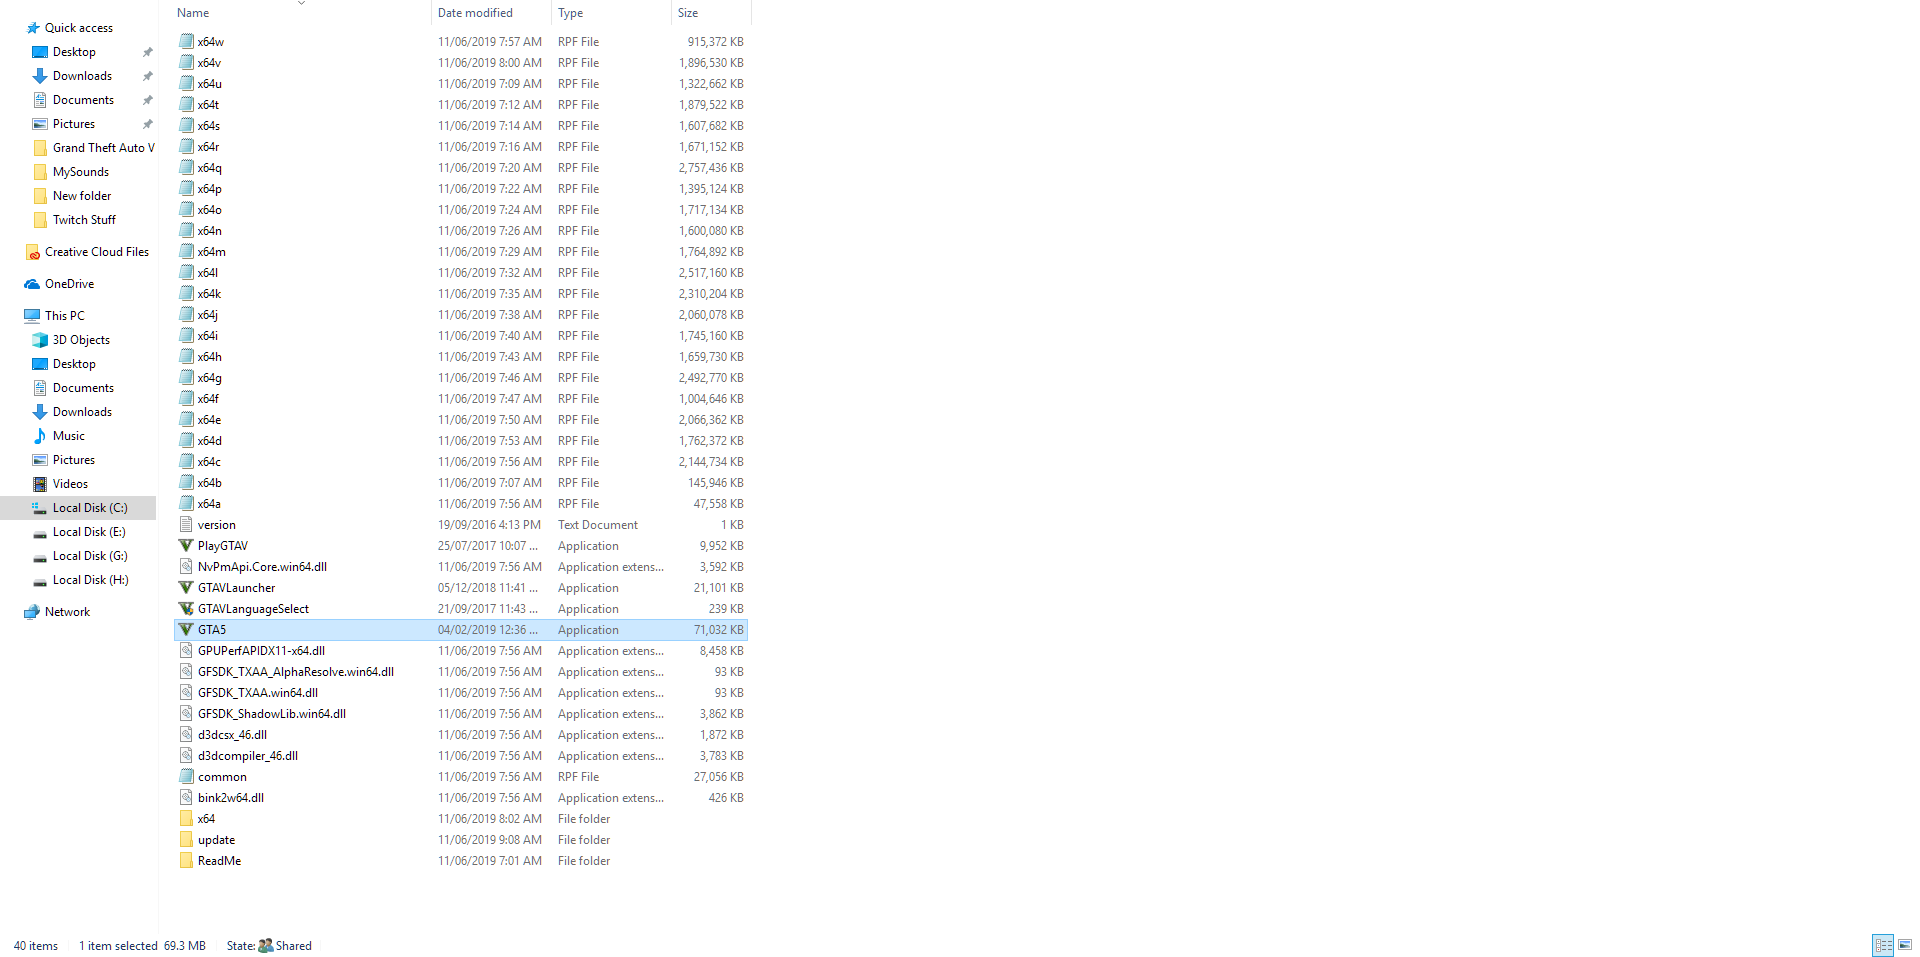Click the GTAVLauncher application icon
This screenshot has width=1920, height=957.
[186, 588]
